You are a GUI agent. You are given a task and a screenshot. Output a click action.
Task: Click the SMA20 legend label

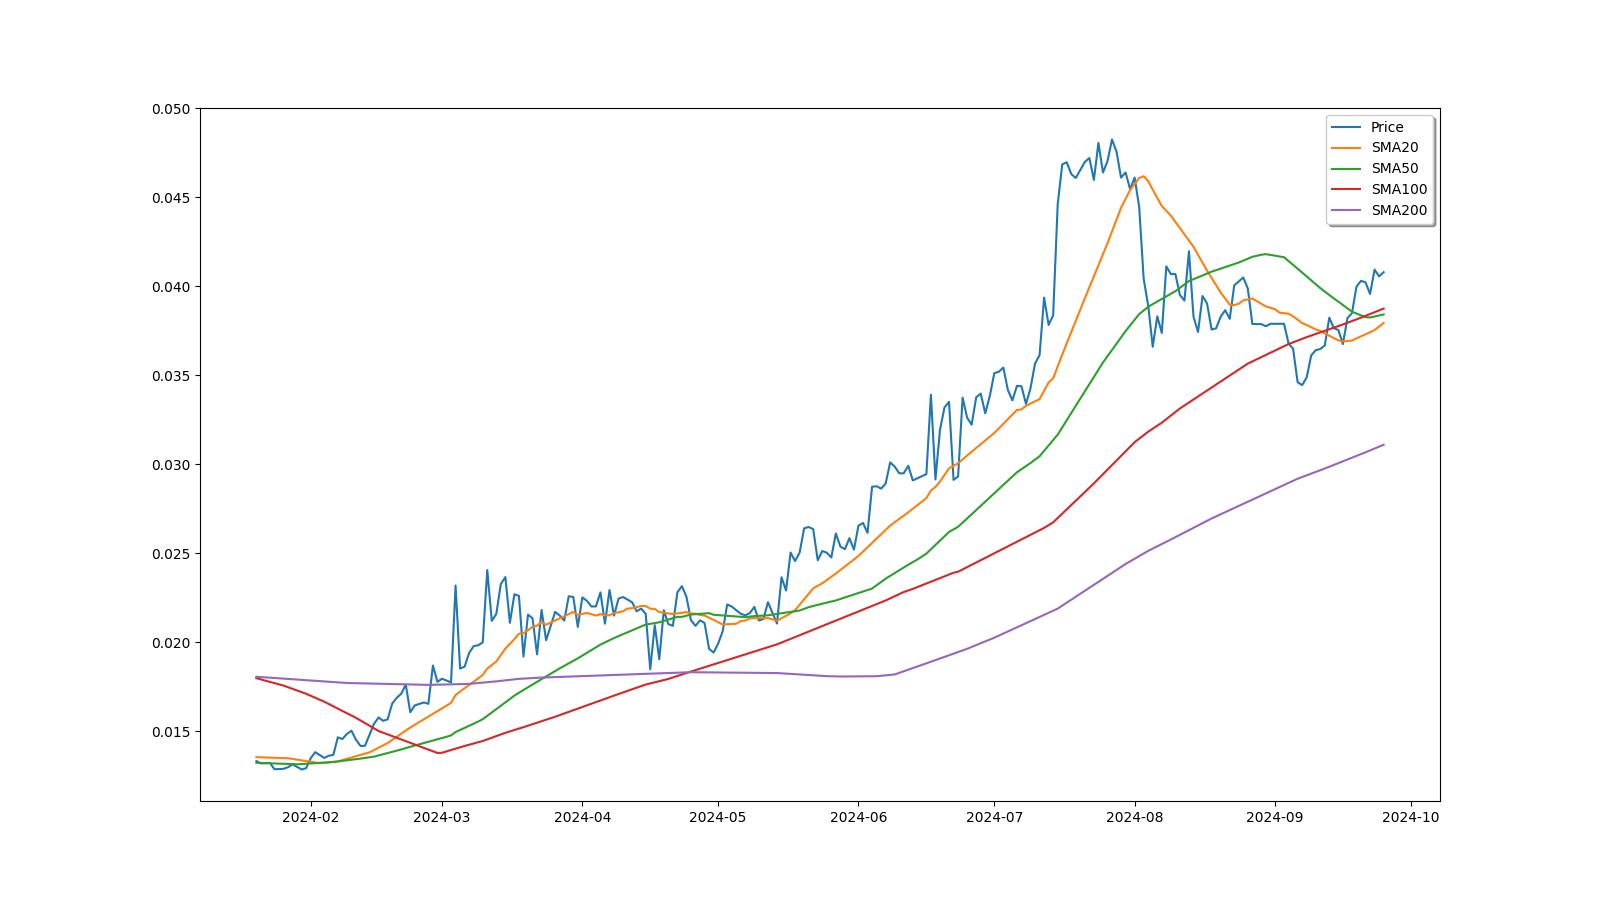(1394, 148)
